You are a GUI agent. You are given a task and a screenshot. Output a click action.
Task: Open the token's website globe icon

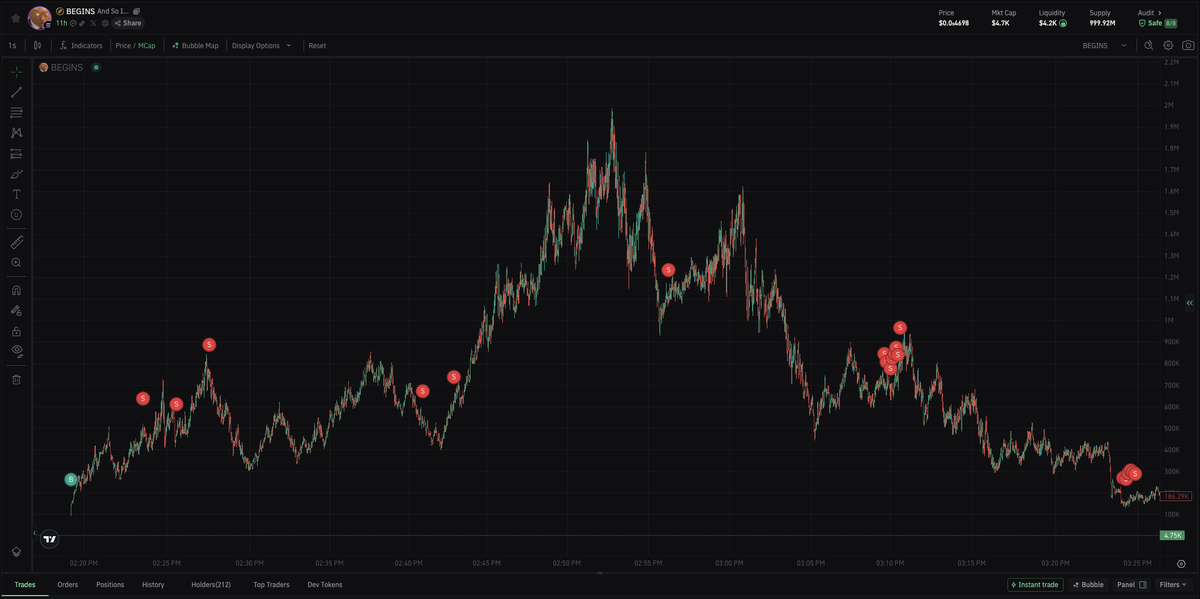click(x=105, y=23)
